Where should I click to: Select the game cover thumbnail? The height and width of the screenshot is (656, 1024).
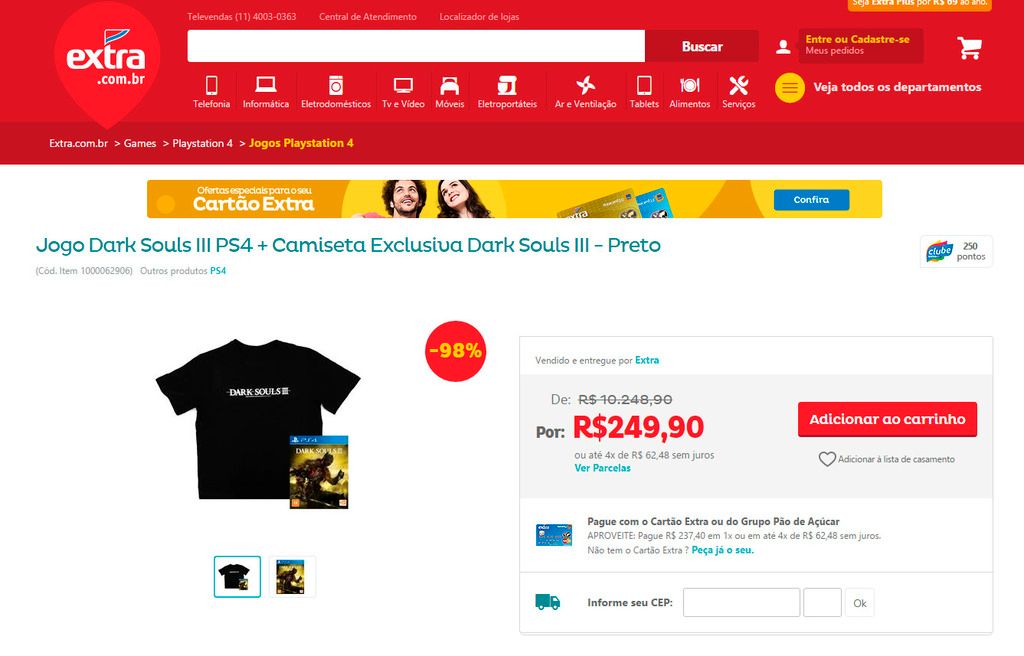[x=292, y=577]
